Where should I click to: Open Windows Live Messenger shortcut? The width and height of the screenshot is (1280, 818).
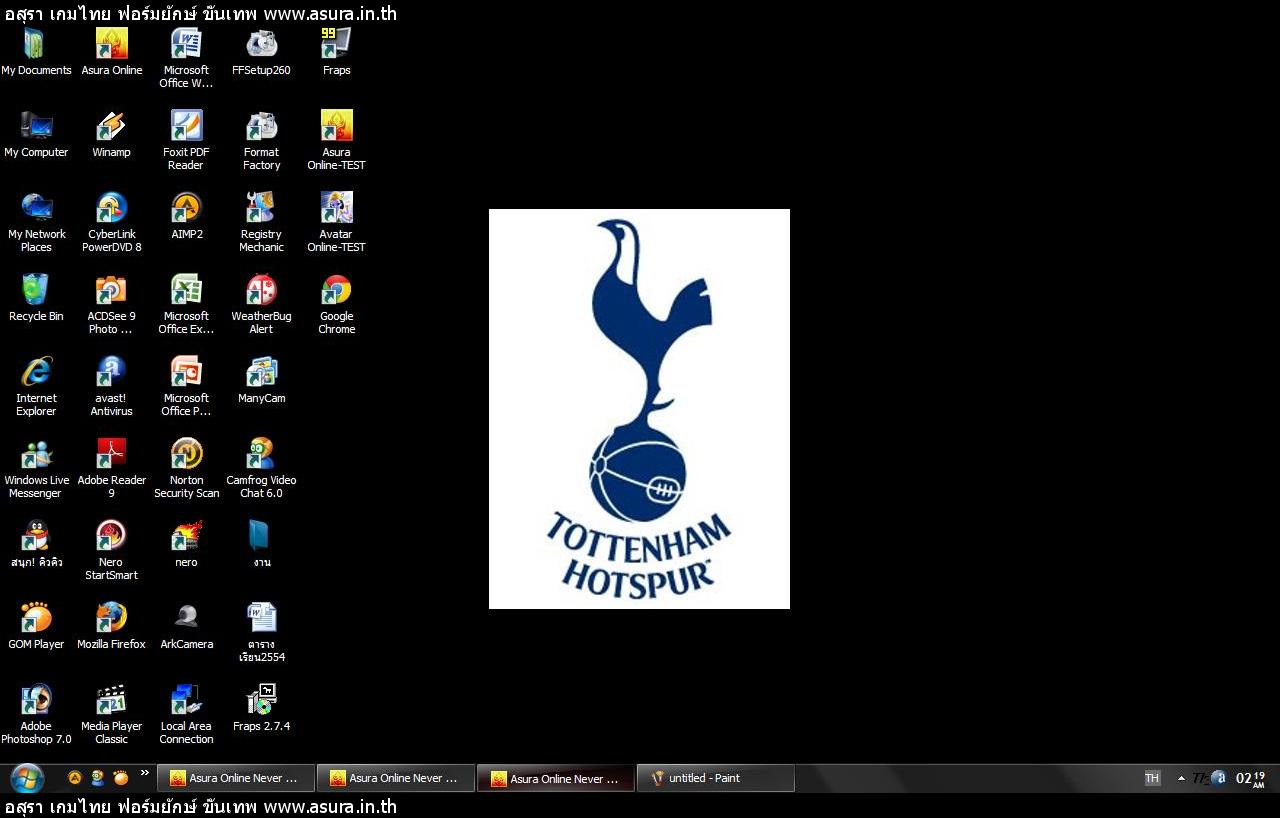[36, 468]
